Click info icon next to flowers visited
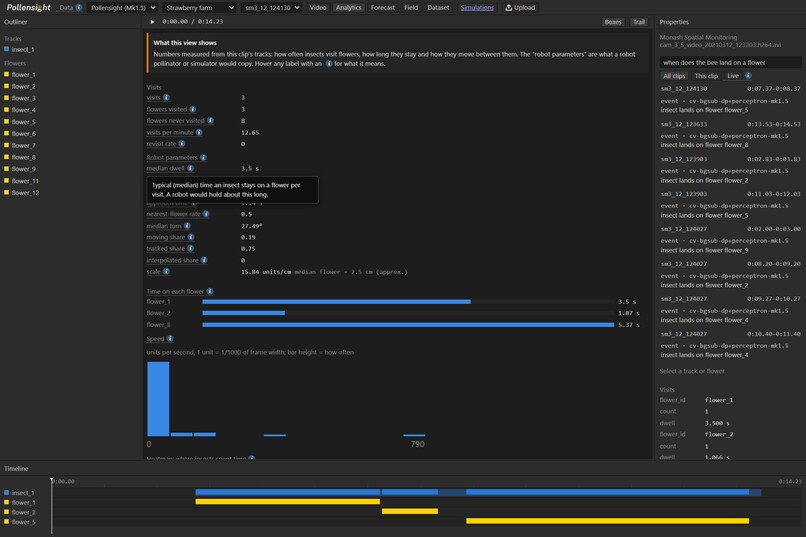 pyautogui.click(x=192, y=109)
